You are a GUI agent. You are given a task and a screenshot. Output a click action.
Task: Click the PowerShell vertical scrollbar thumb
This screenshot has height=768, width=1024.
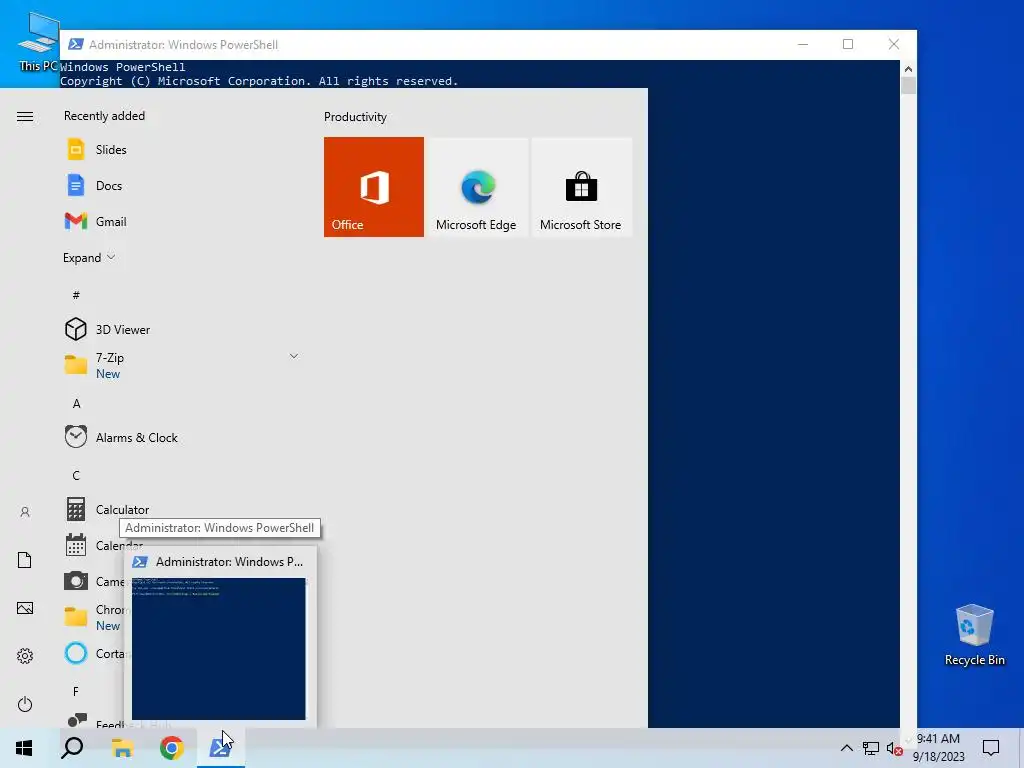[x=908, y=86]
